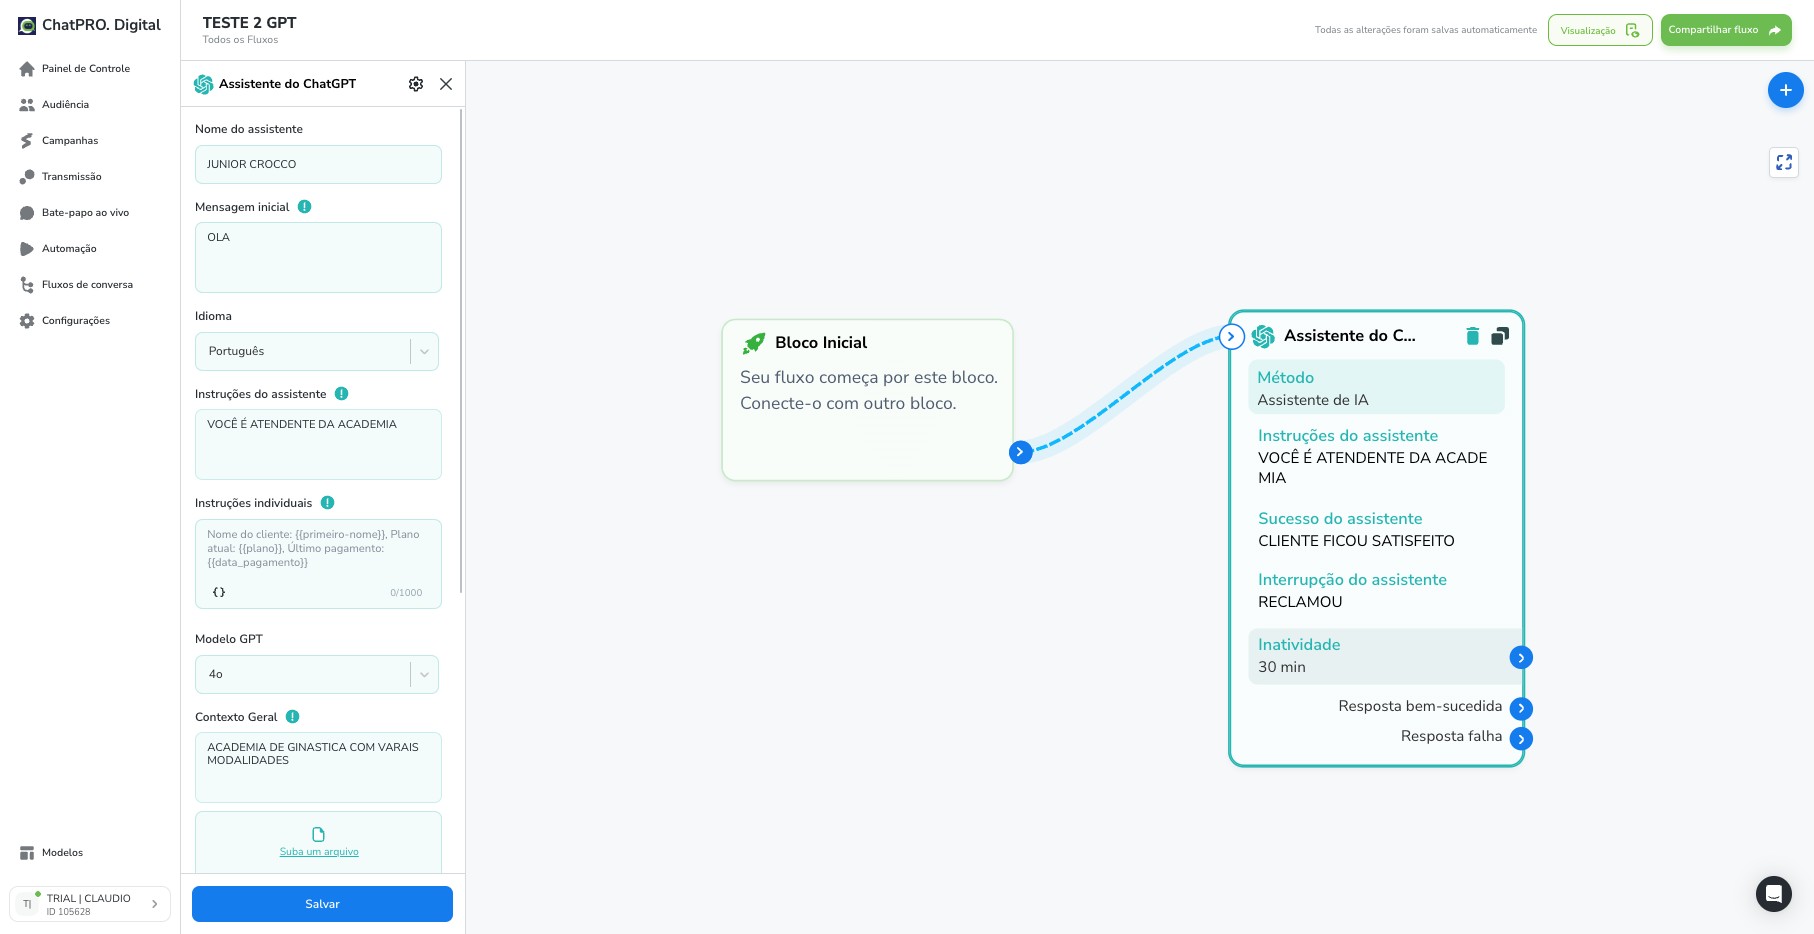Focus the Nome do assistente field
This screenshot has height=934, width=1814.
318,164
